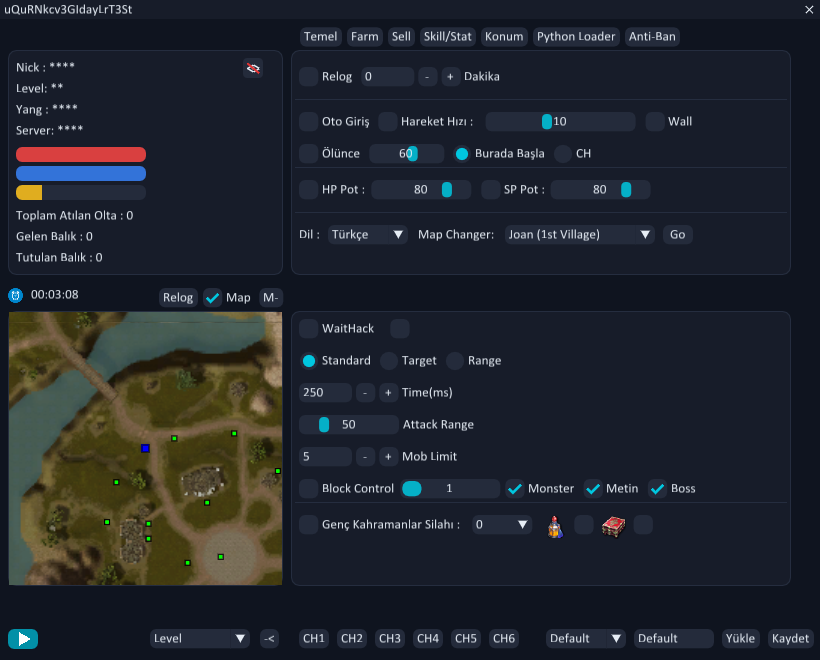Screen dimensions: 820x660
Task: Click the red spellbook item icon
Action: click(x=613, y=526)
